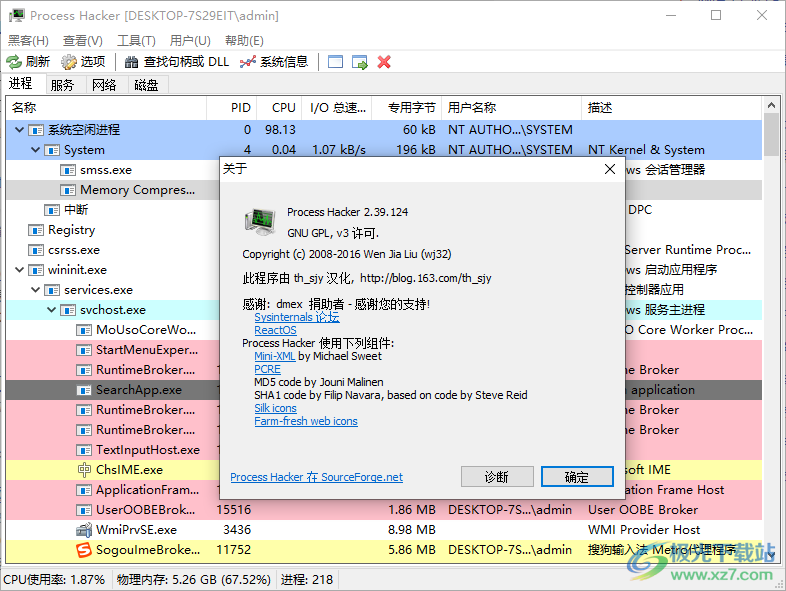Click the Registry process icon
Screen dimensions: 786x591
tap(36, 230)
